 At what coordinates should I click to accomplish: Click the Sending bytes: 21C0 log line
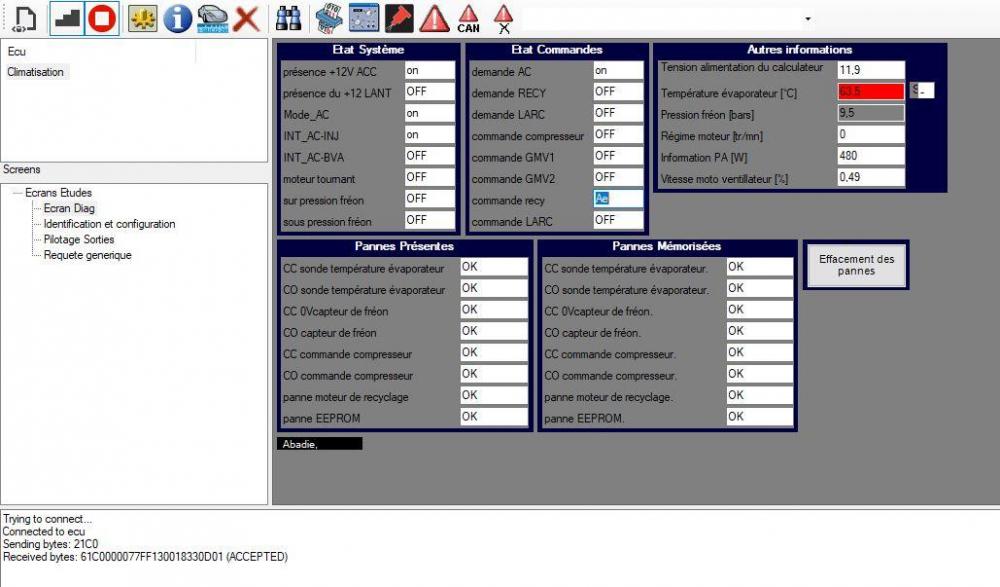[50, 544]
